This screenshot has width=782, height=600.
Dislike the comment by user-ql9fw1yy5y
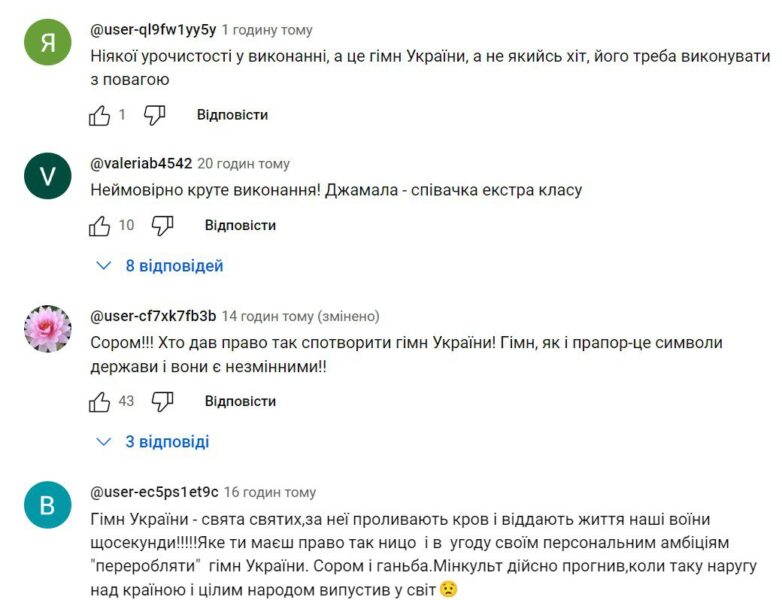click(x=154, y=116)
